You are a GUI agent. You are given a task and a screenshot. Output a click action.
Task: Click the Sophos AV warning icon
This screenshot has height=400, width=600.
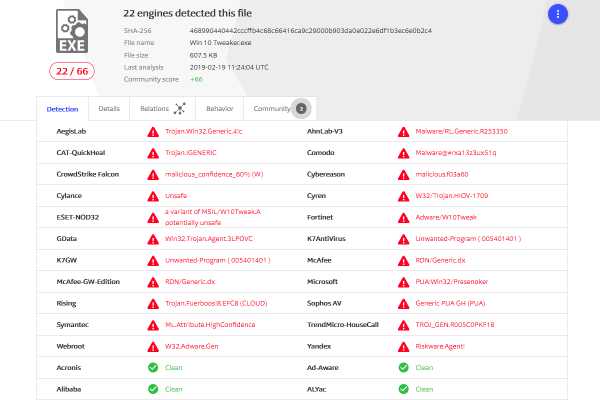pos(403,304)
